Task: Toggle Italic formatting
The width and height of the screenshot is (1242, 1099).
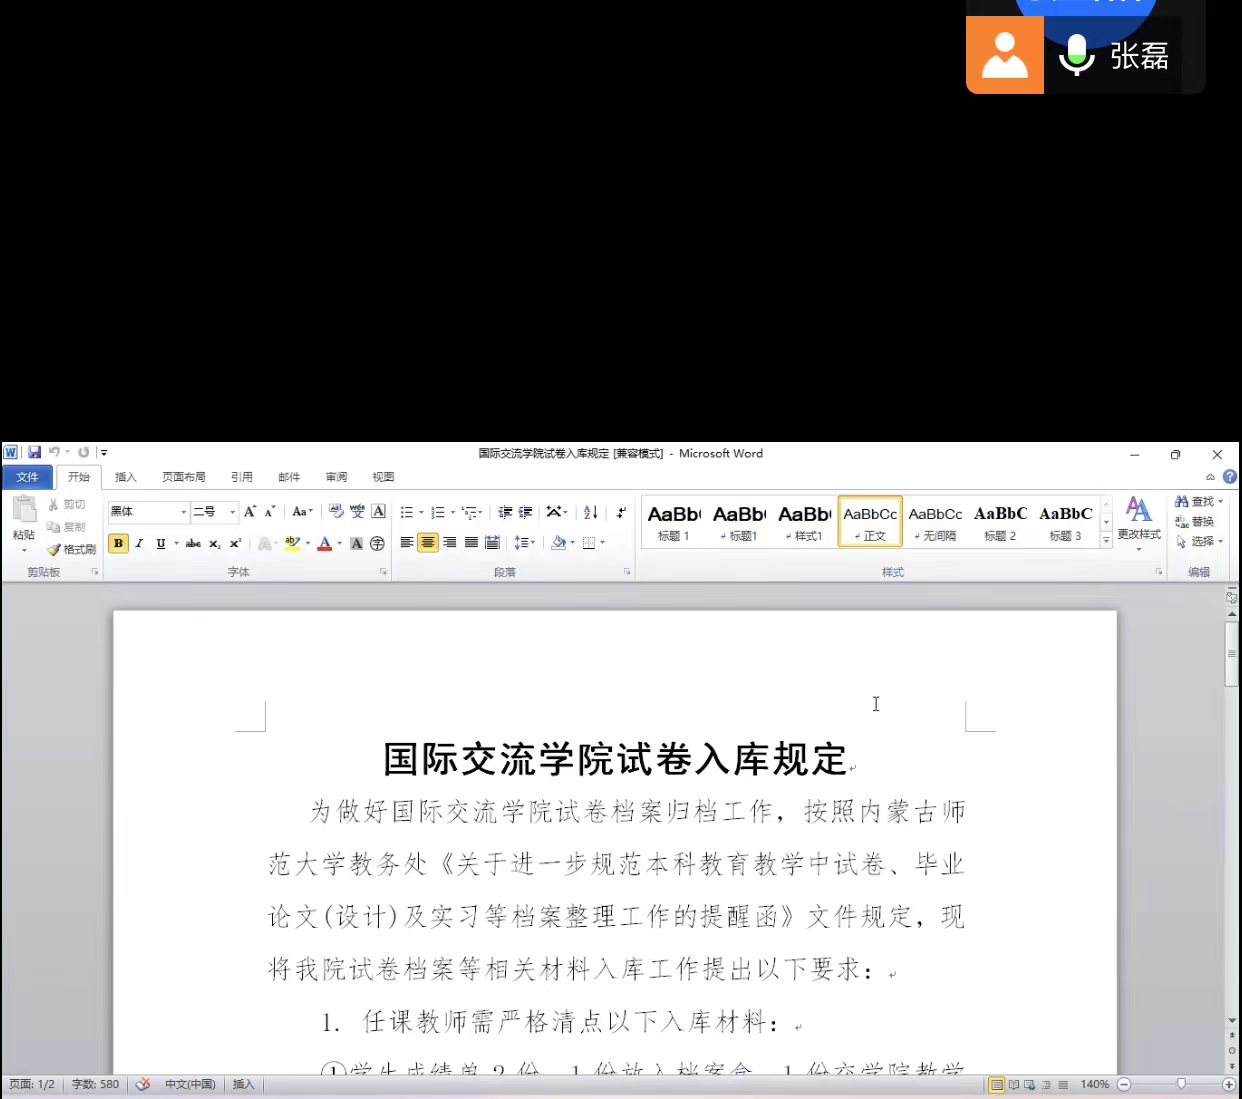Action: click(139, 544)
